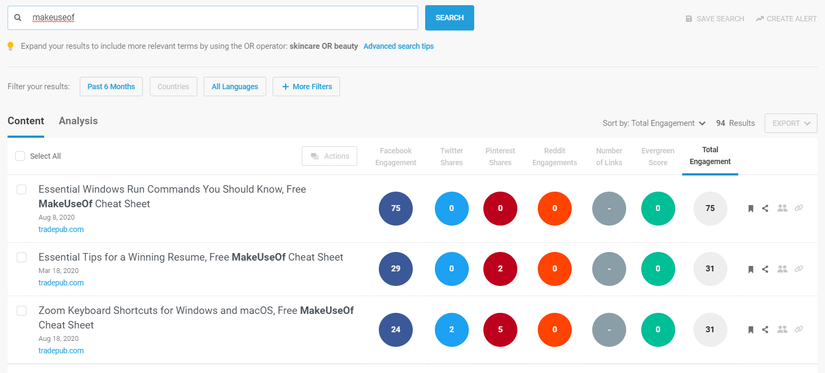Switch to the Analysis tab
Image resolution: width=825 pixels, height=373 pixels.
click(78, 121)
